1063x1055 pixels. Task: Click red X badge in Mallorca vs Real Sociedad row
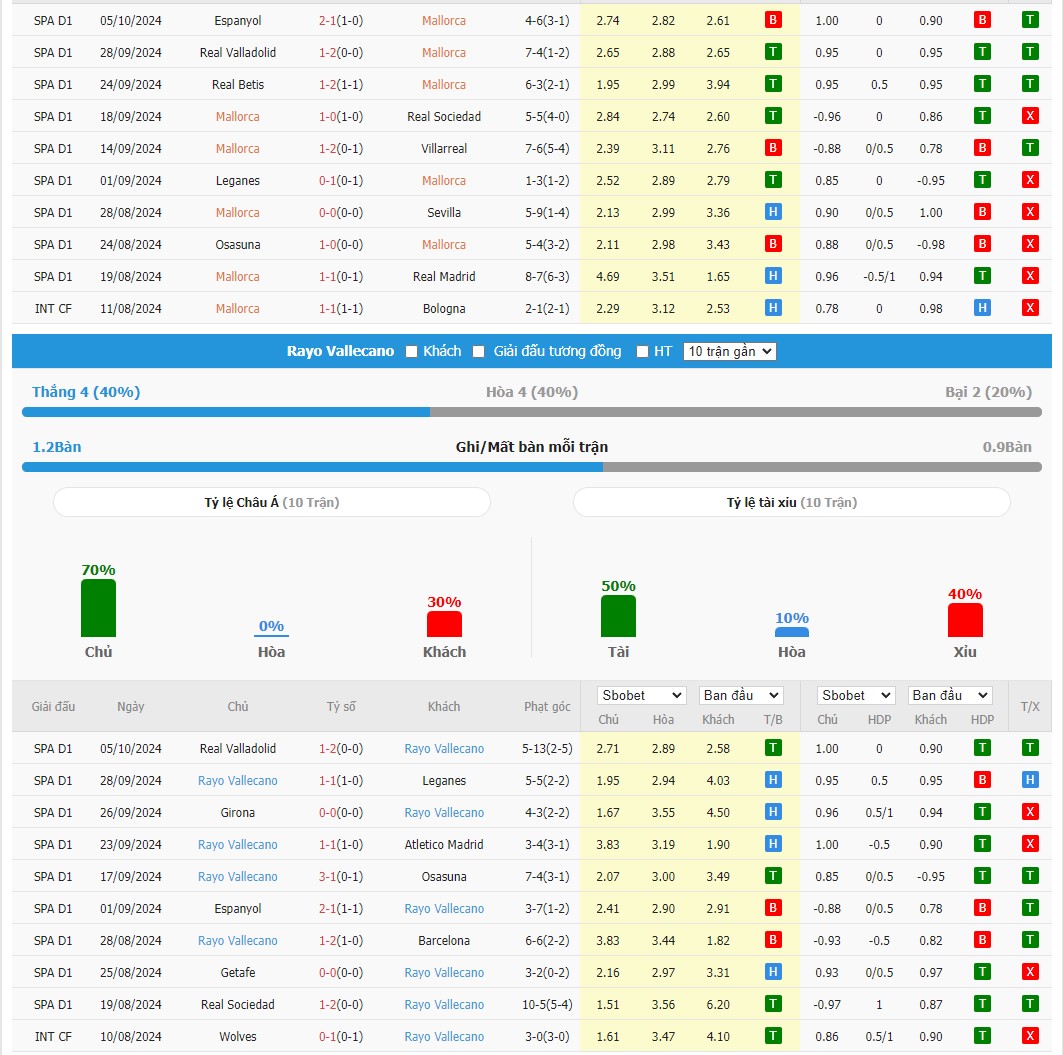point(1030,116)
